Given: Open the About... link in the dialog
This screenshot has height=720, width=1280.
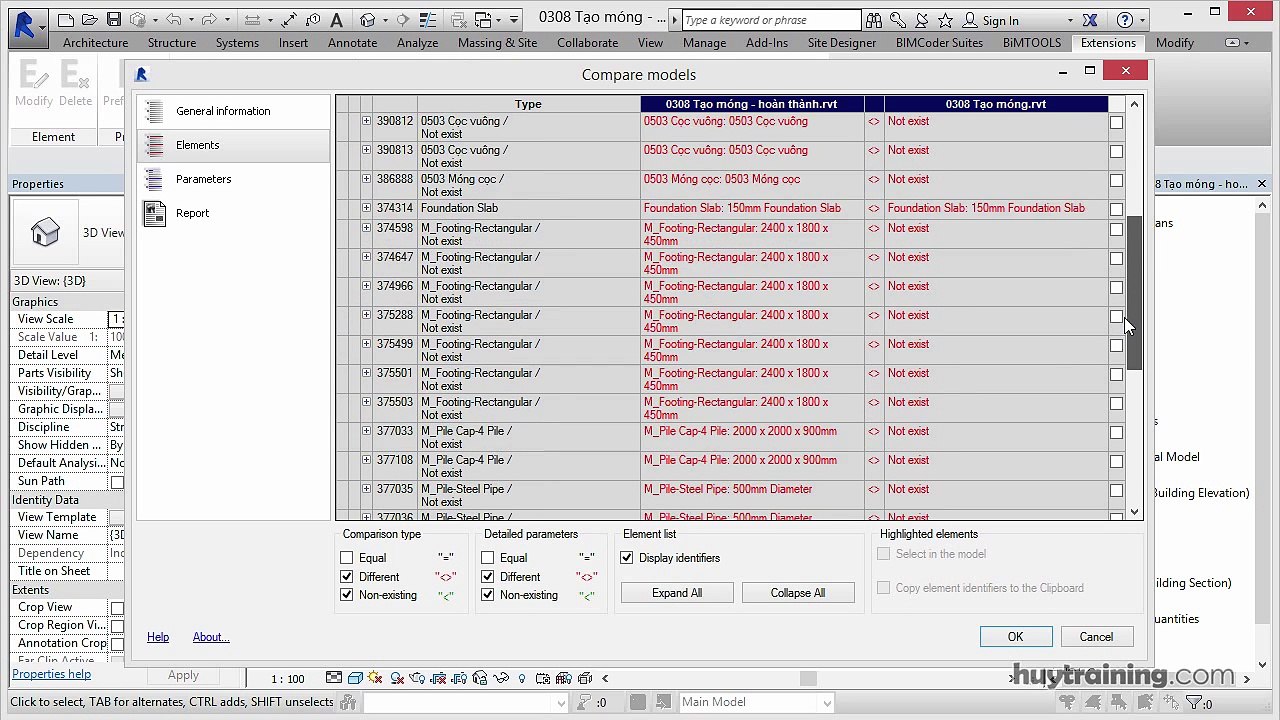Looking at the screenshot, I should (x=211, y=637).
